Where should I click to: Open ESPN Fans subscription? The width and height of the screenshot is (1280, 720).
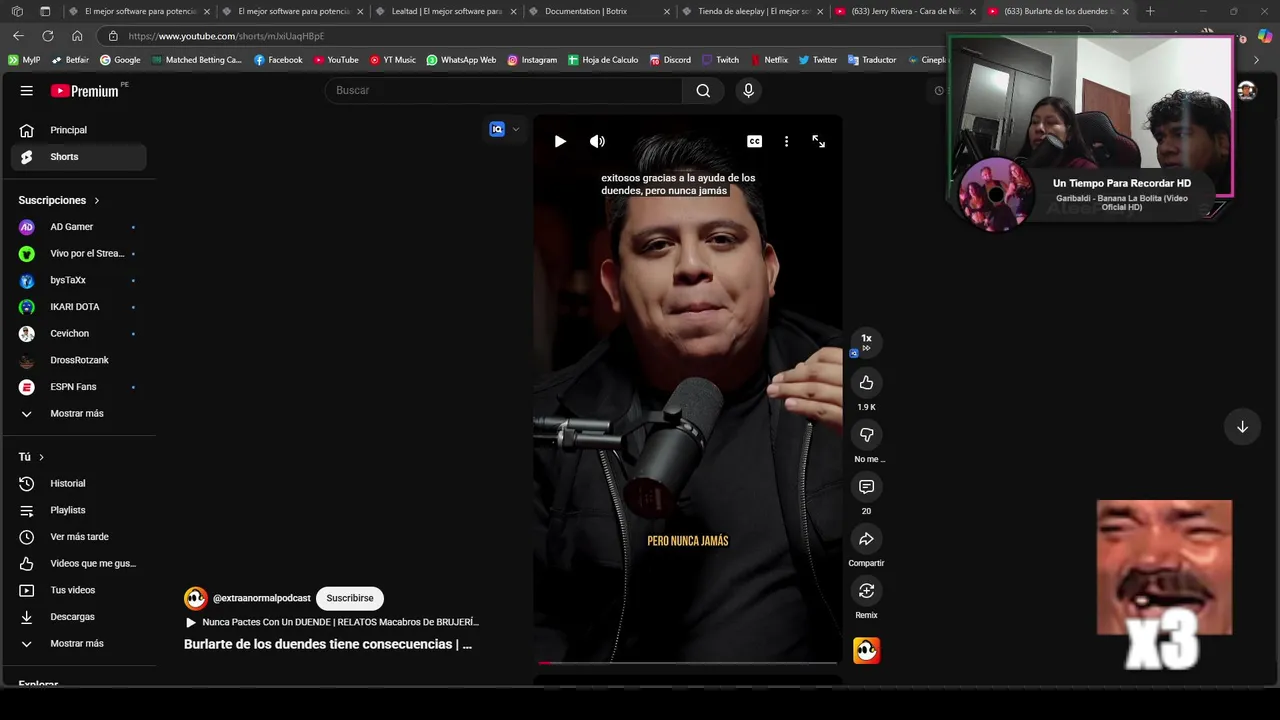tap(78, 387)
